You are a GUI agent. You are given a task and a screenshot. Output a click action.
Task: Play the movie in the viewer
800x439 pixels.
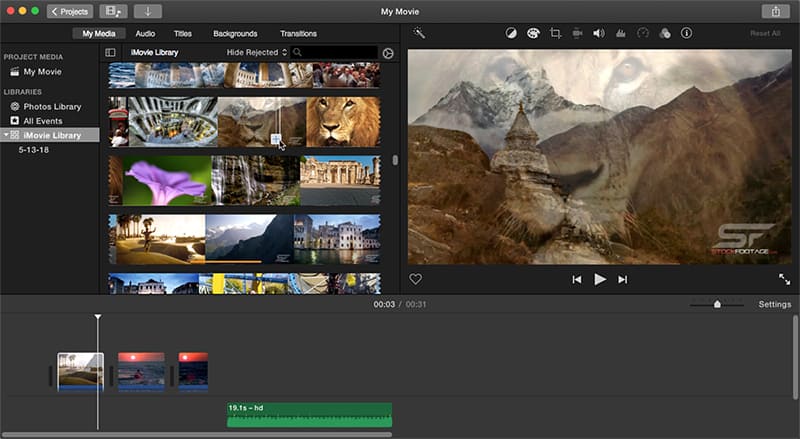pos(600,279)
